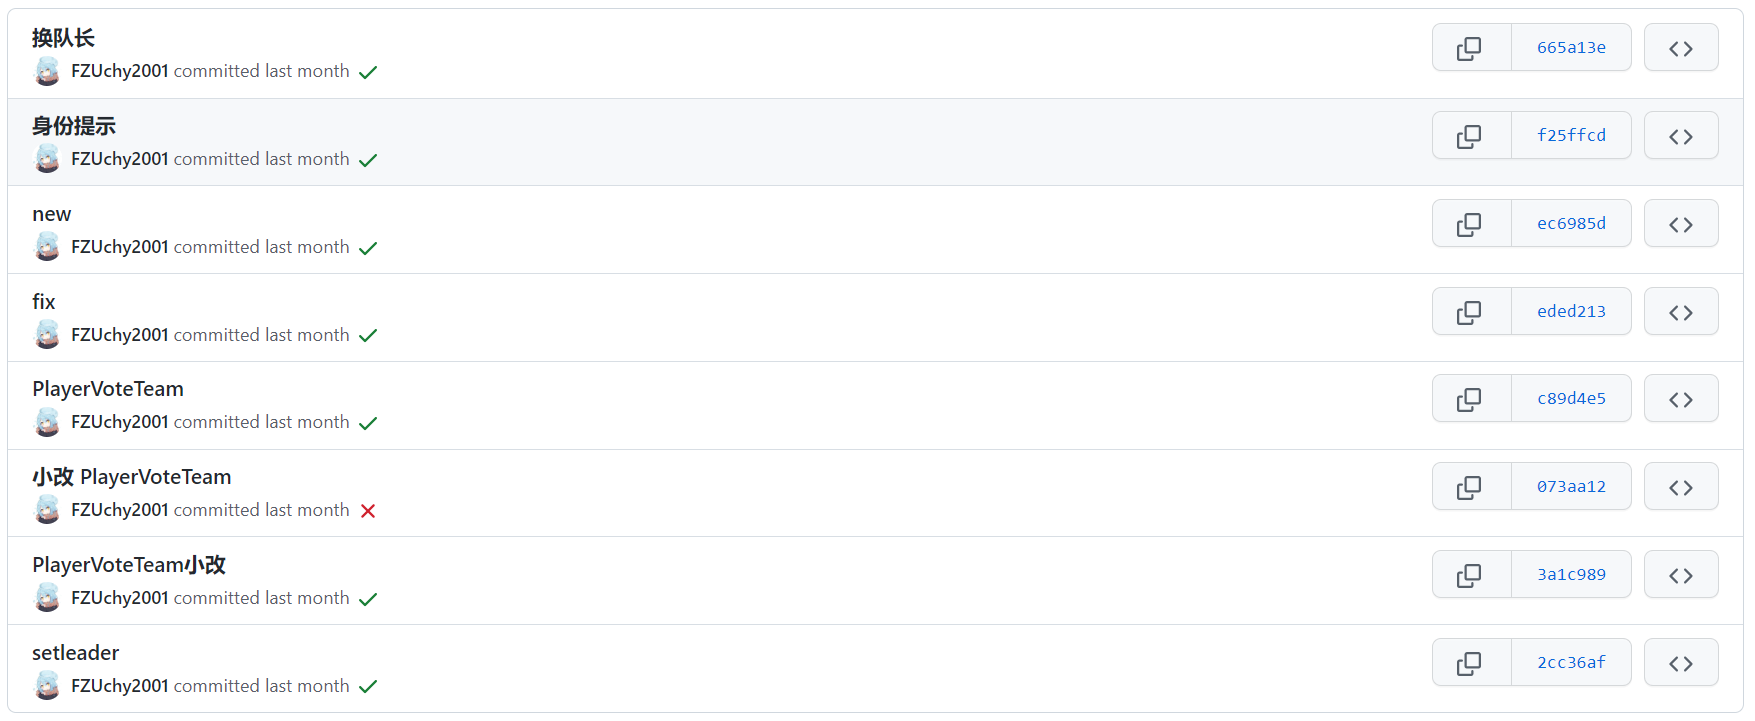
Task: Show passed check status for "fix" commit
Action: tap(368, 336)
